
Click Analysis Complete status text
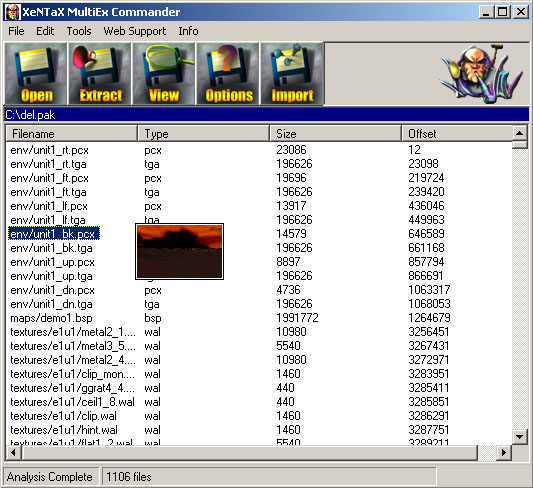click(x=49, y=477)
